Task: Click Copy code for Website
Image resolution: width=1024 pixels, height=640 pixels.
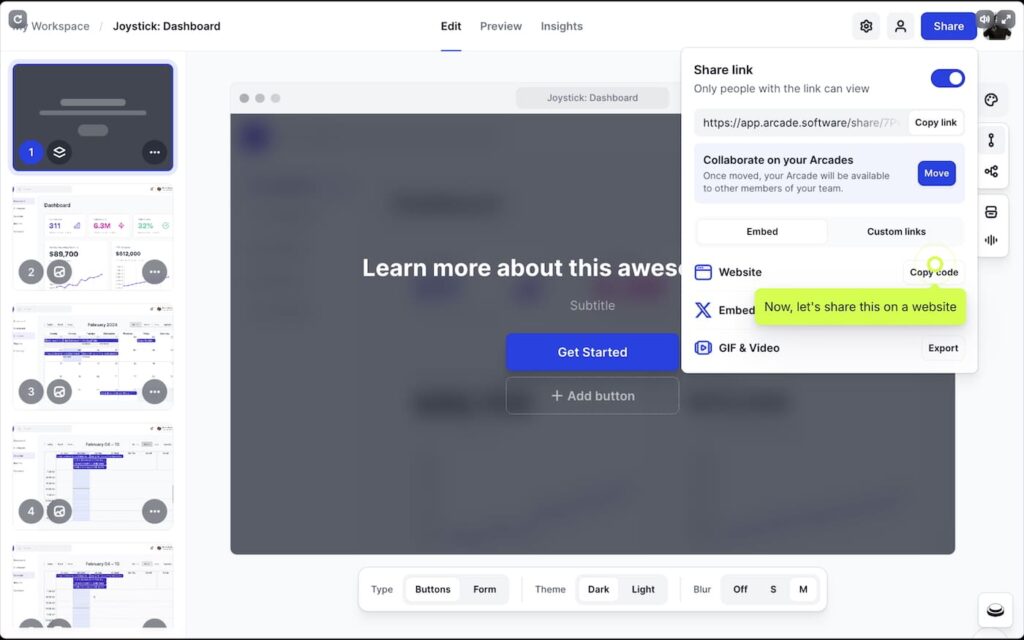Action: pos(934,272)
